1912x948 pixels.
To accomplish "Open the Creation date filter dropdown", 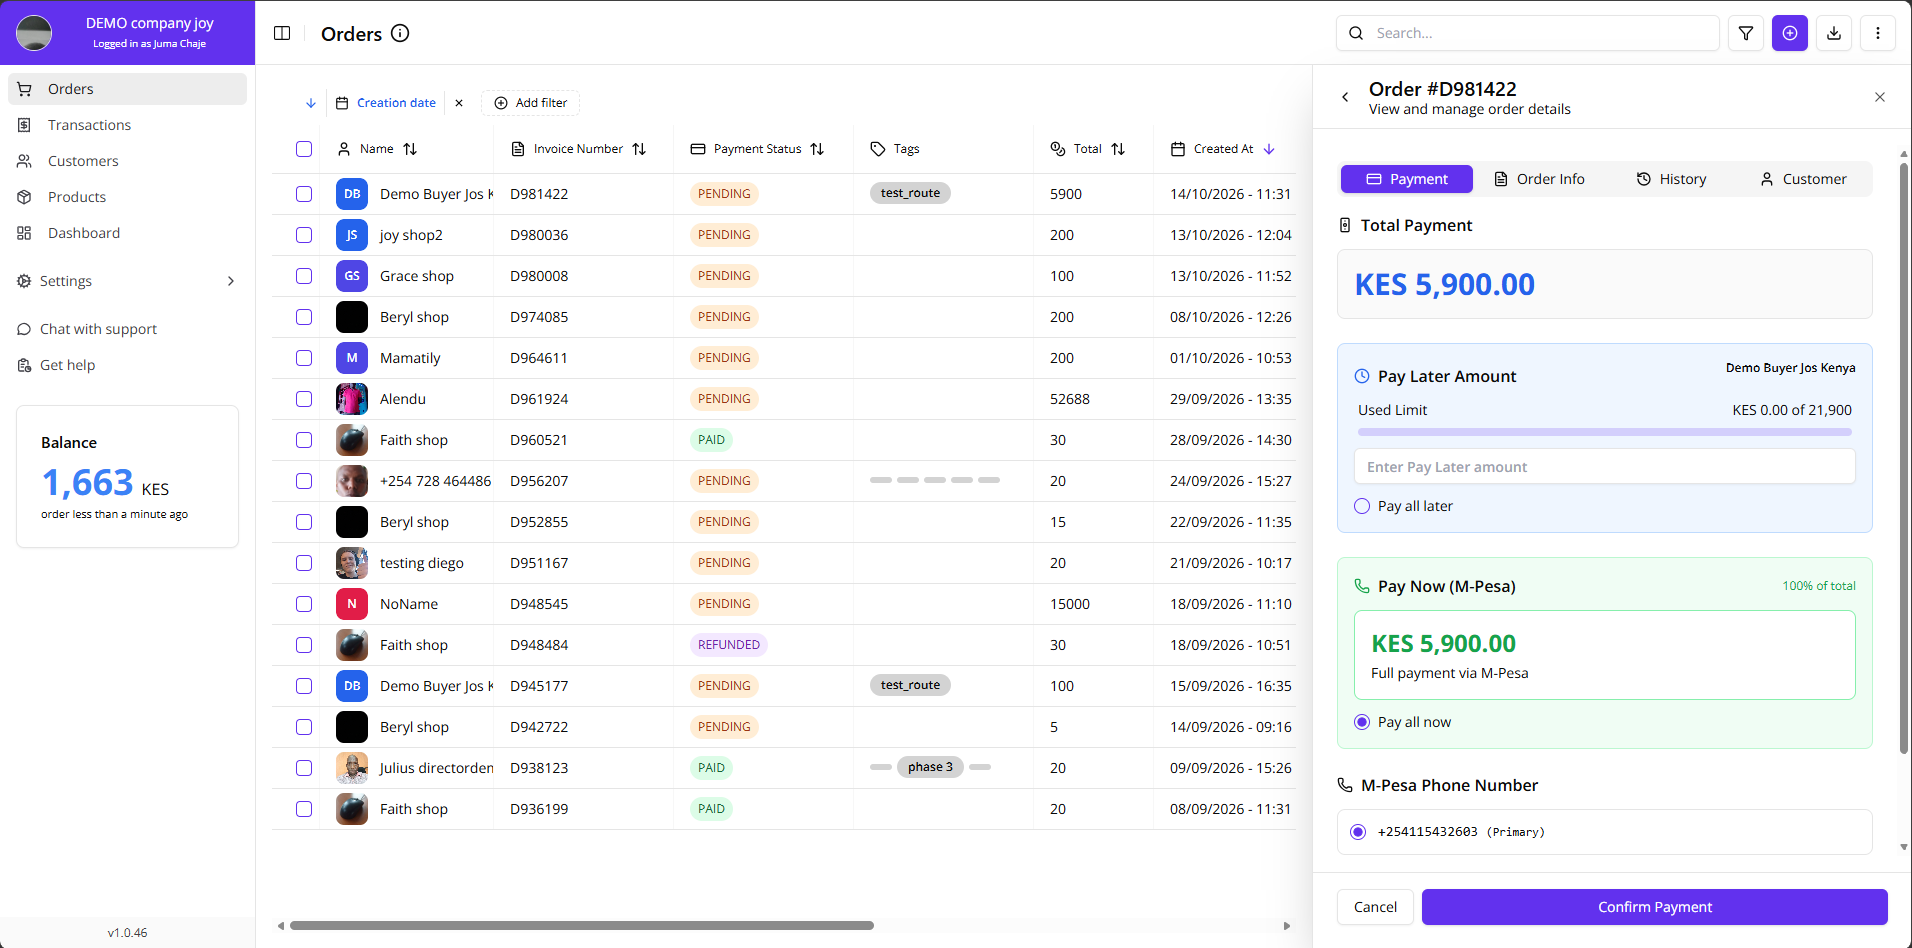I will point(386,103).
